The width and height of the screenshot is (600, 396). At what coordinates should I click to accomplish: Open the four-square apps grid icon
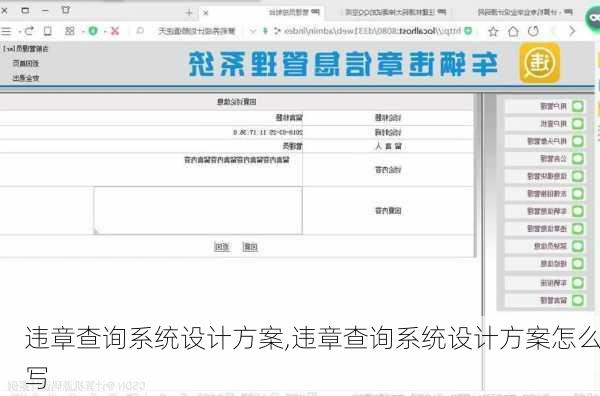(70, 31)
